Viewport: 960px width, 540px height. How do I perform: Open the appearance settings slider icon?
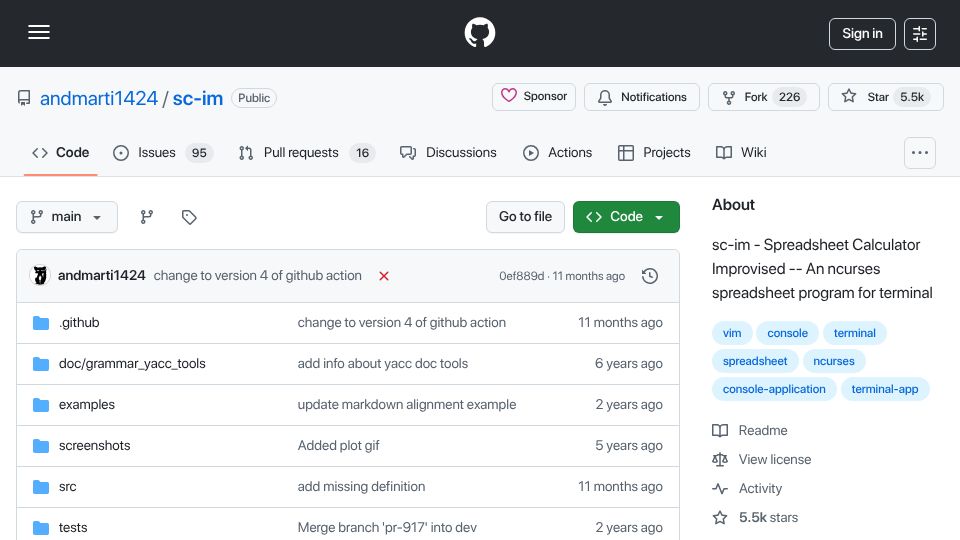pos(920,34)
